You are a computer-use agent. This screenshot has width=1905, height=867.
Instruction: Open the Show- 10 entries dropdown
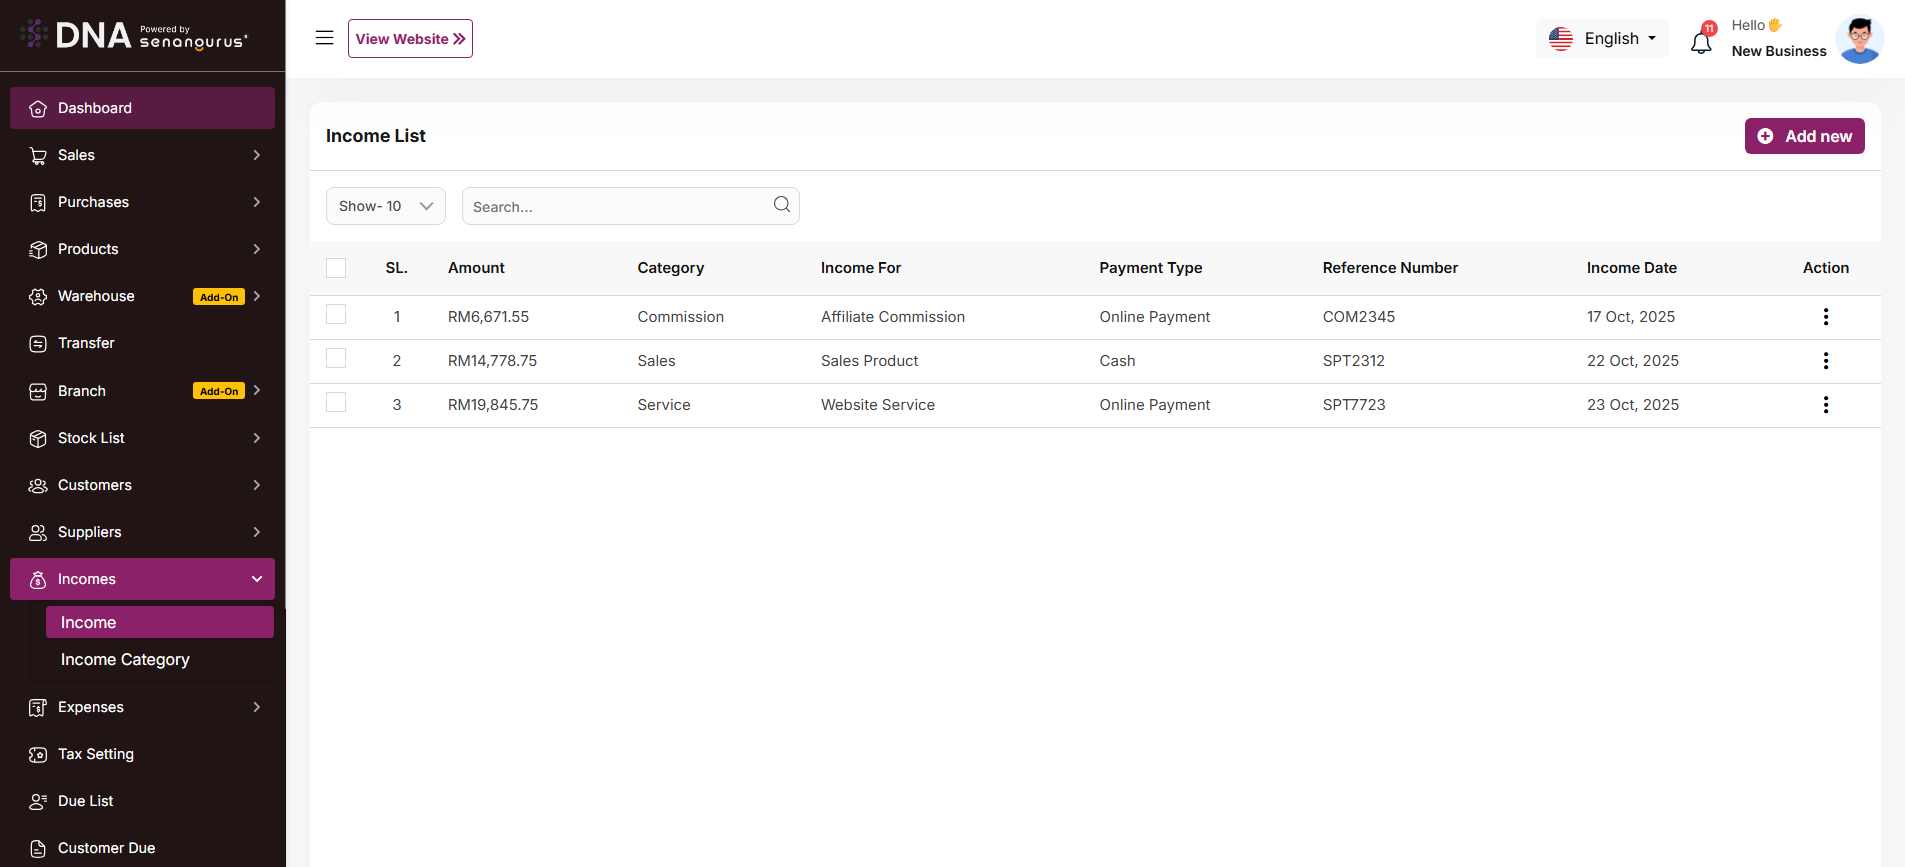(385, 206)
